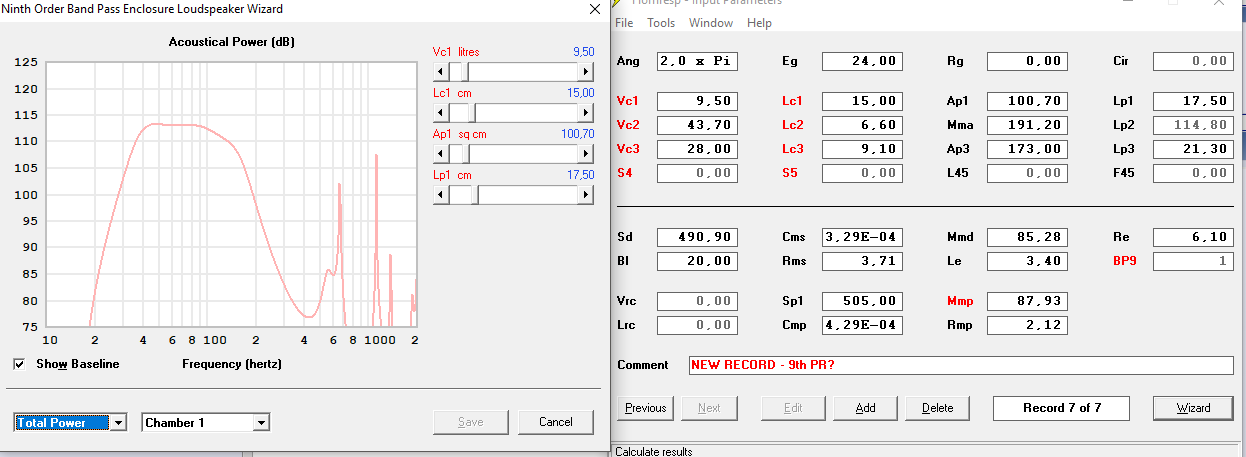This screenshot has width=1246, height=457.
Task: Click the red BP9 label
Action: click(x=1126, y=262)
